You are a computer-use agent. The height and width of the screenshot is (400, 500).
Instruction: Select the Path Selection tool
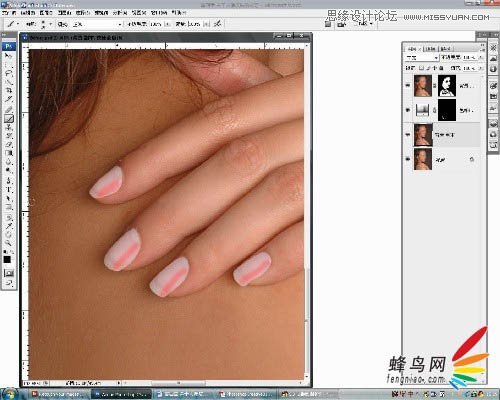pyautogui.click(x=8, y=198)
